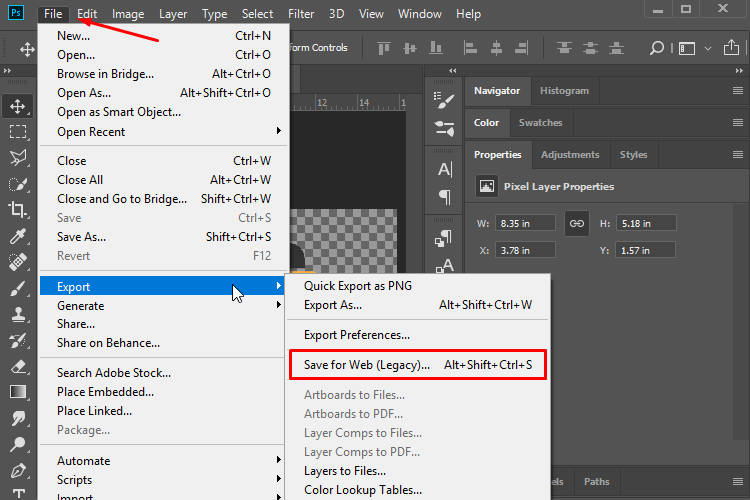
Task: Open Navigator panel options menu
Action: (738, 90)
